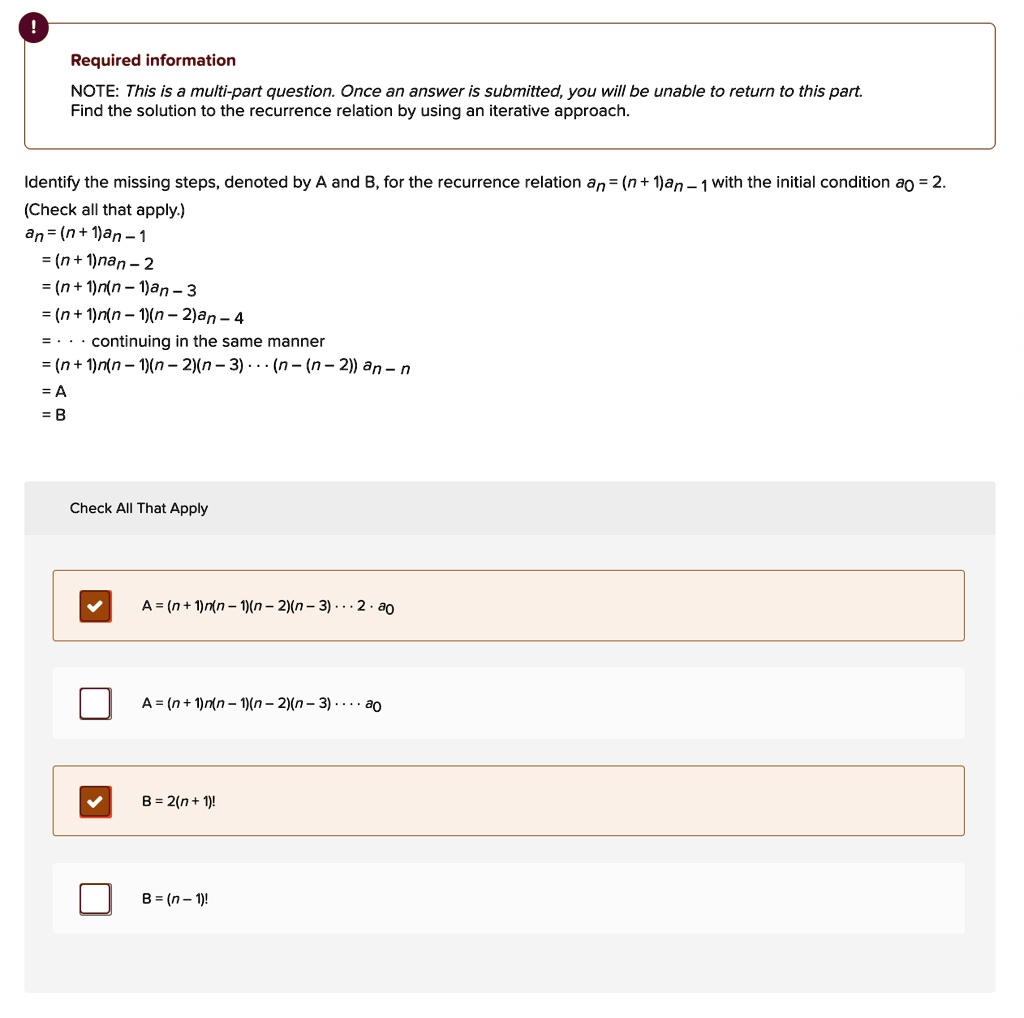This screenshot has width=1024, height=1018.
Task: Select the unchecked A answer formula text
Action: [262, 704]
